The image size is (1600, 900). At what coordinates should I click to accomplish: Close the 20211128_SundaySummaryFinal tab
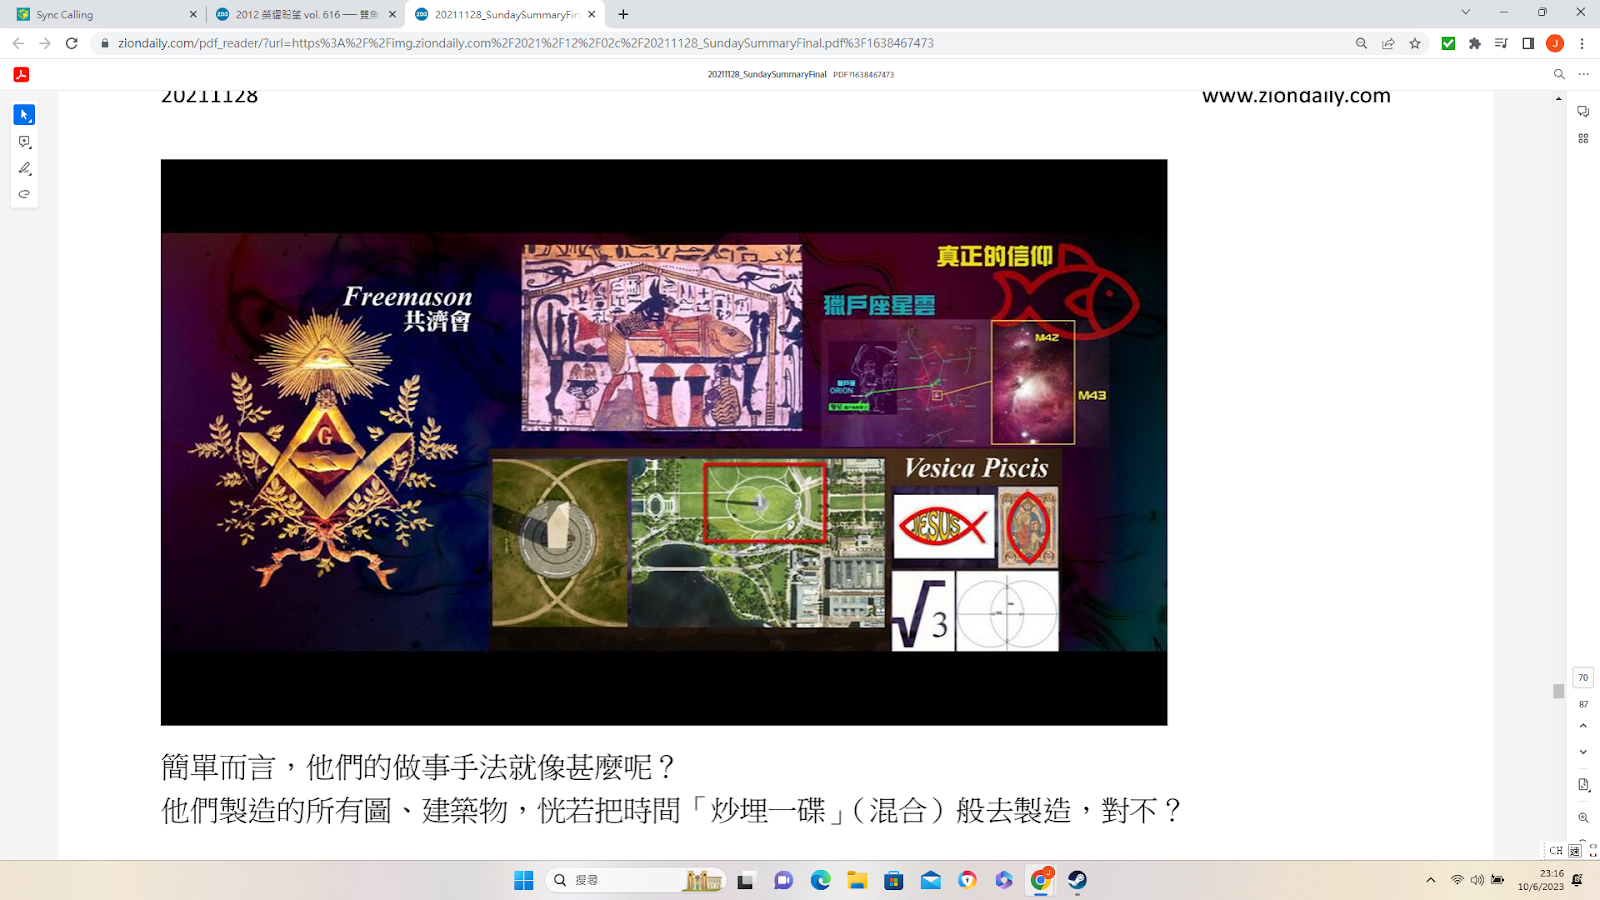point(592,14)
